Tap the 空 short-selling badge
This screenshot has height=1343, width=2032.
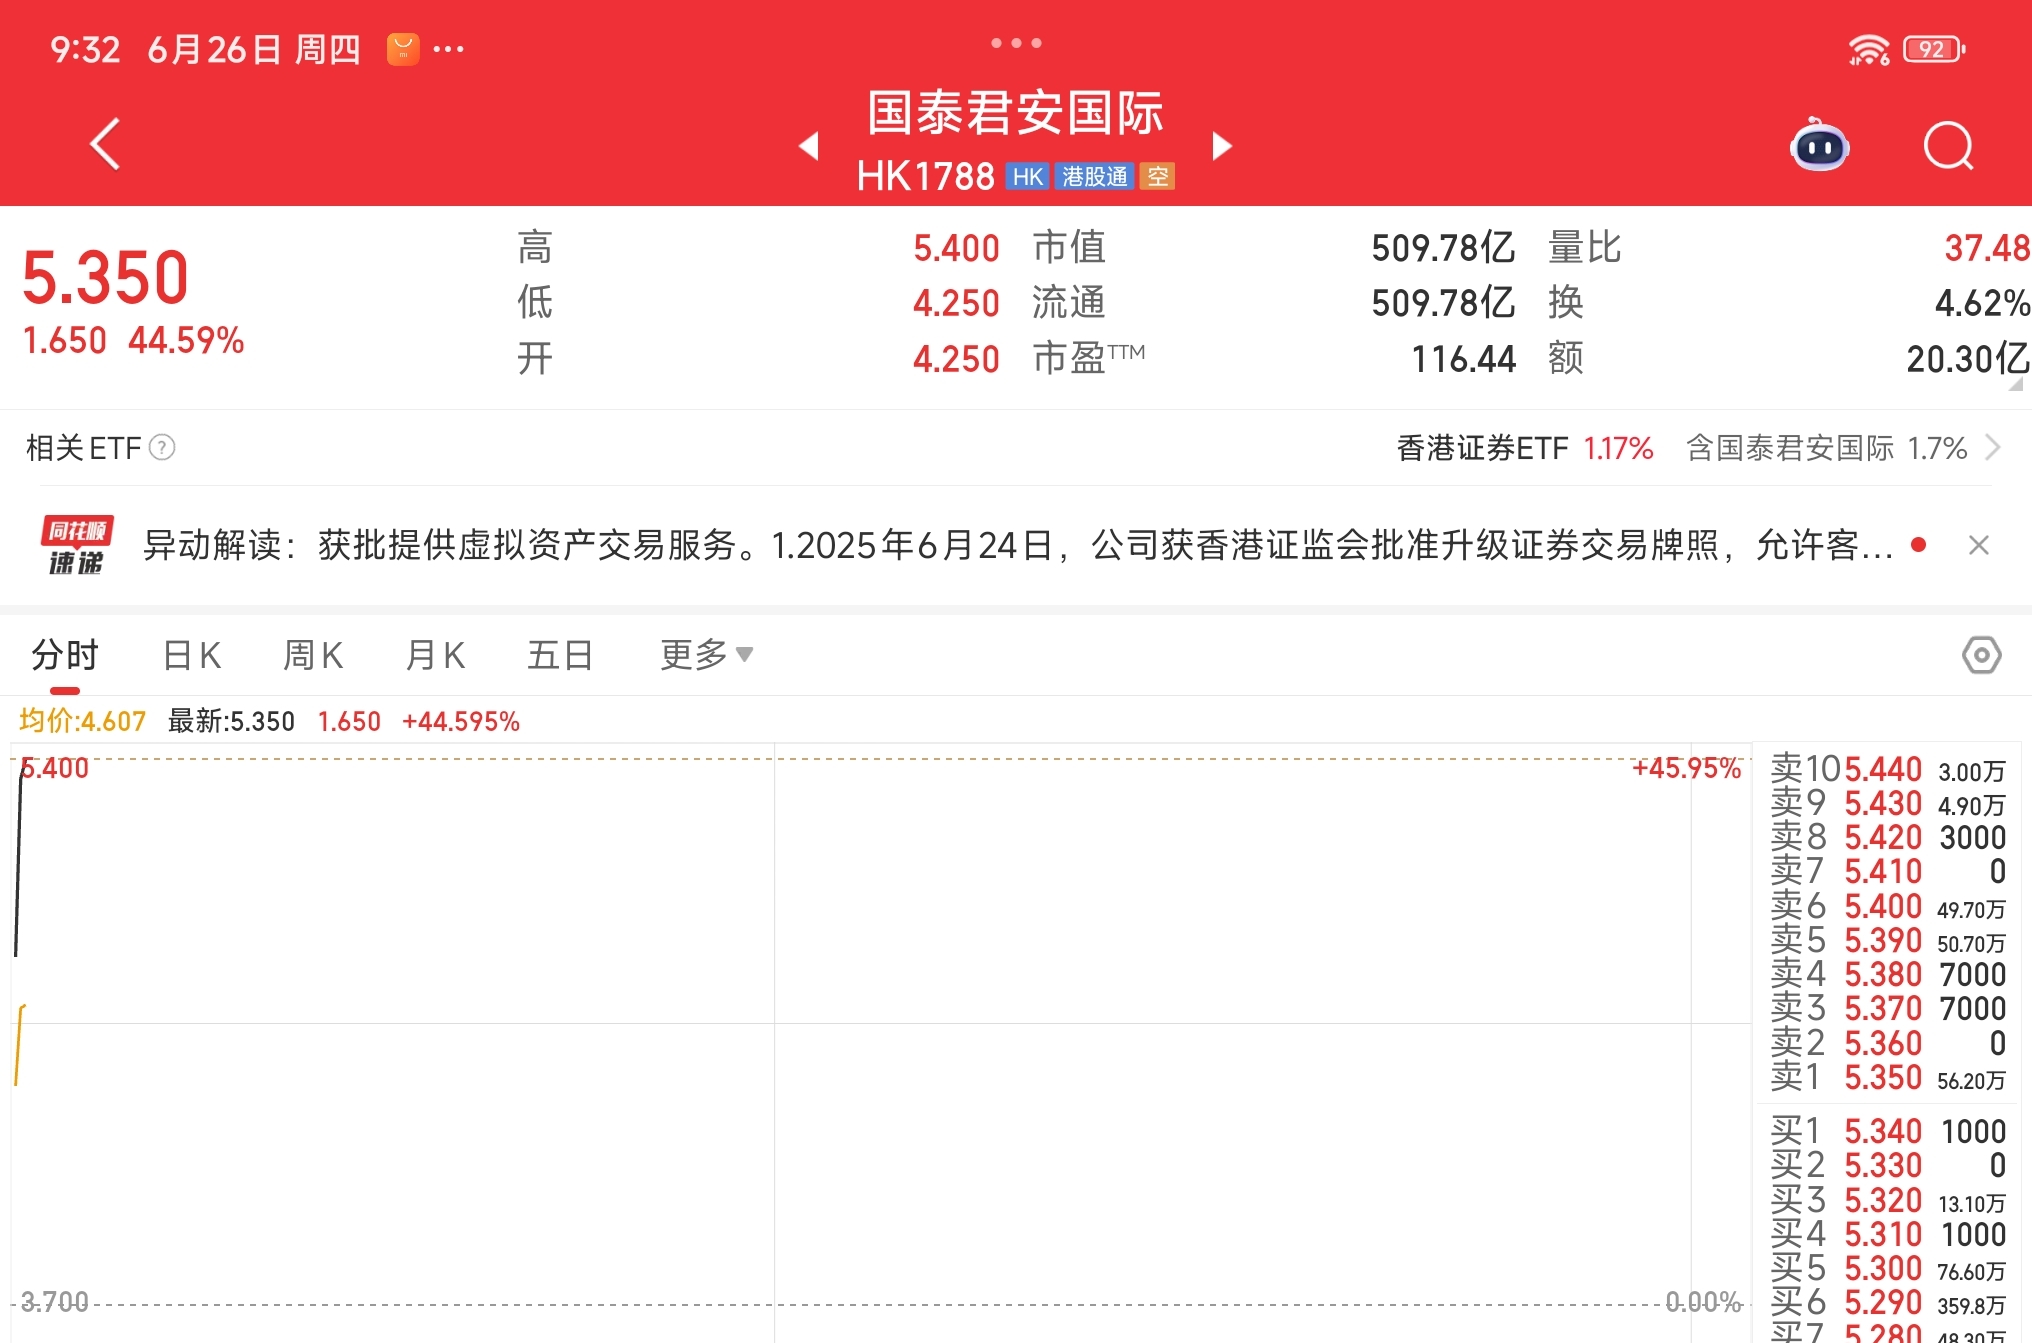[1157, 177]
